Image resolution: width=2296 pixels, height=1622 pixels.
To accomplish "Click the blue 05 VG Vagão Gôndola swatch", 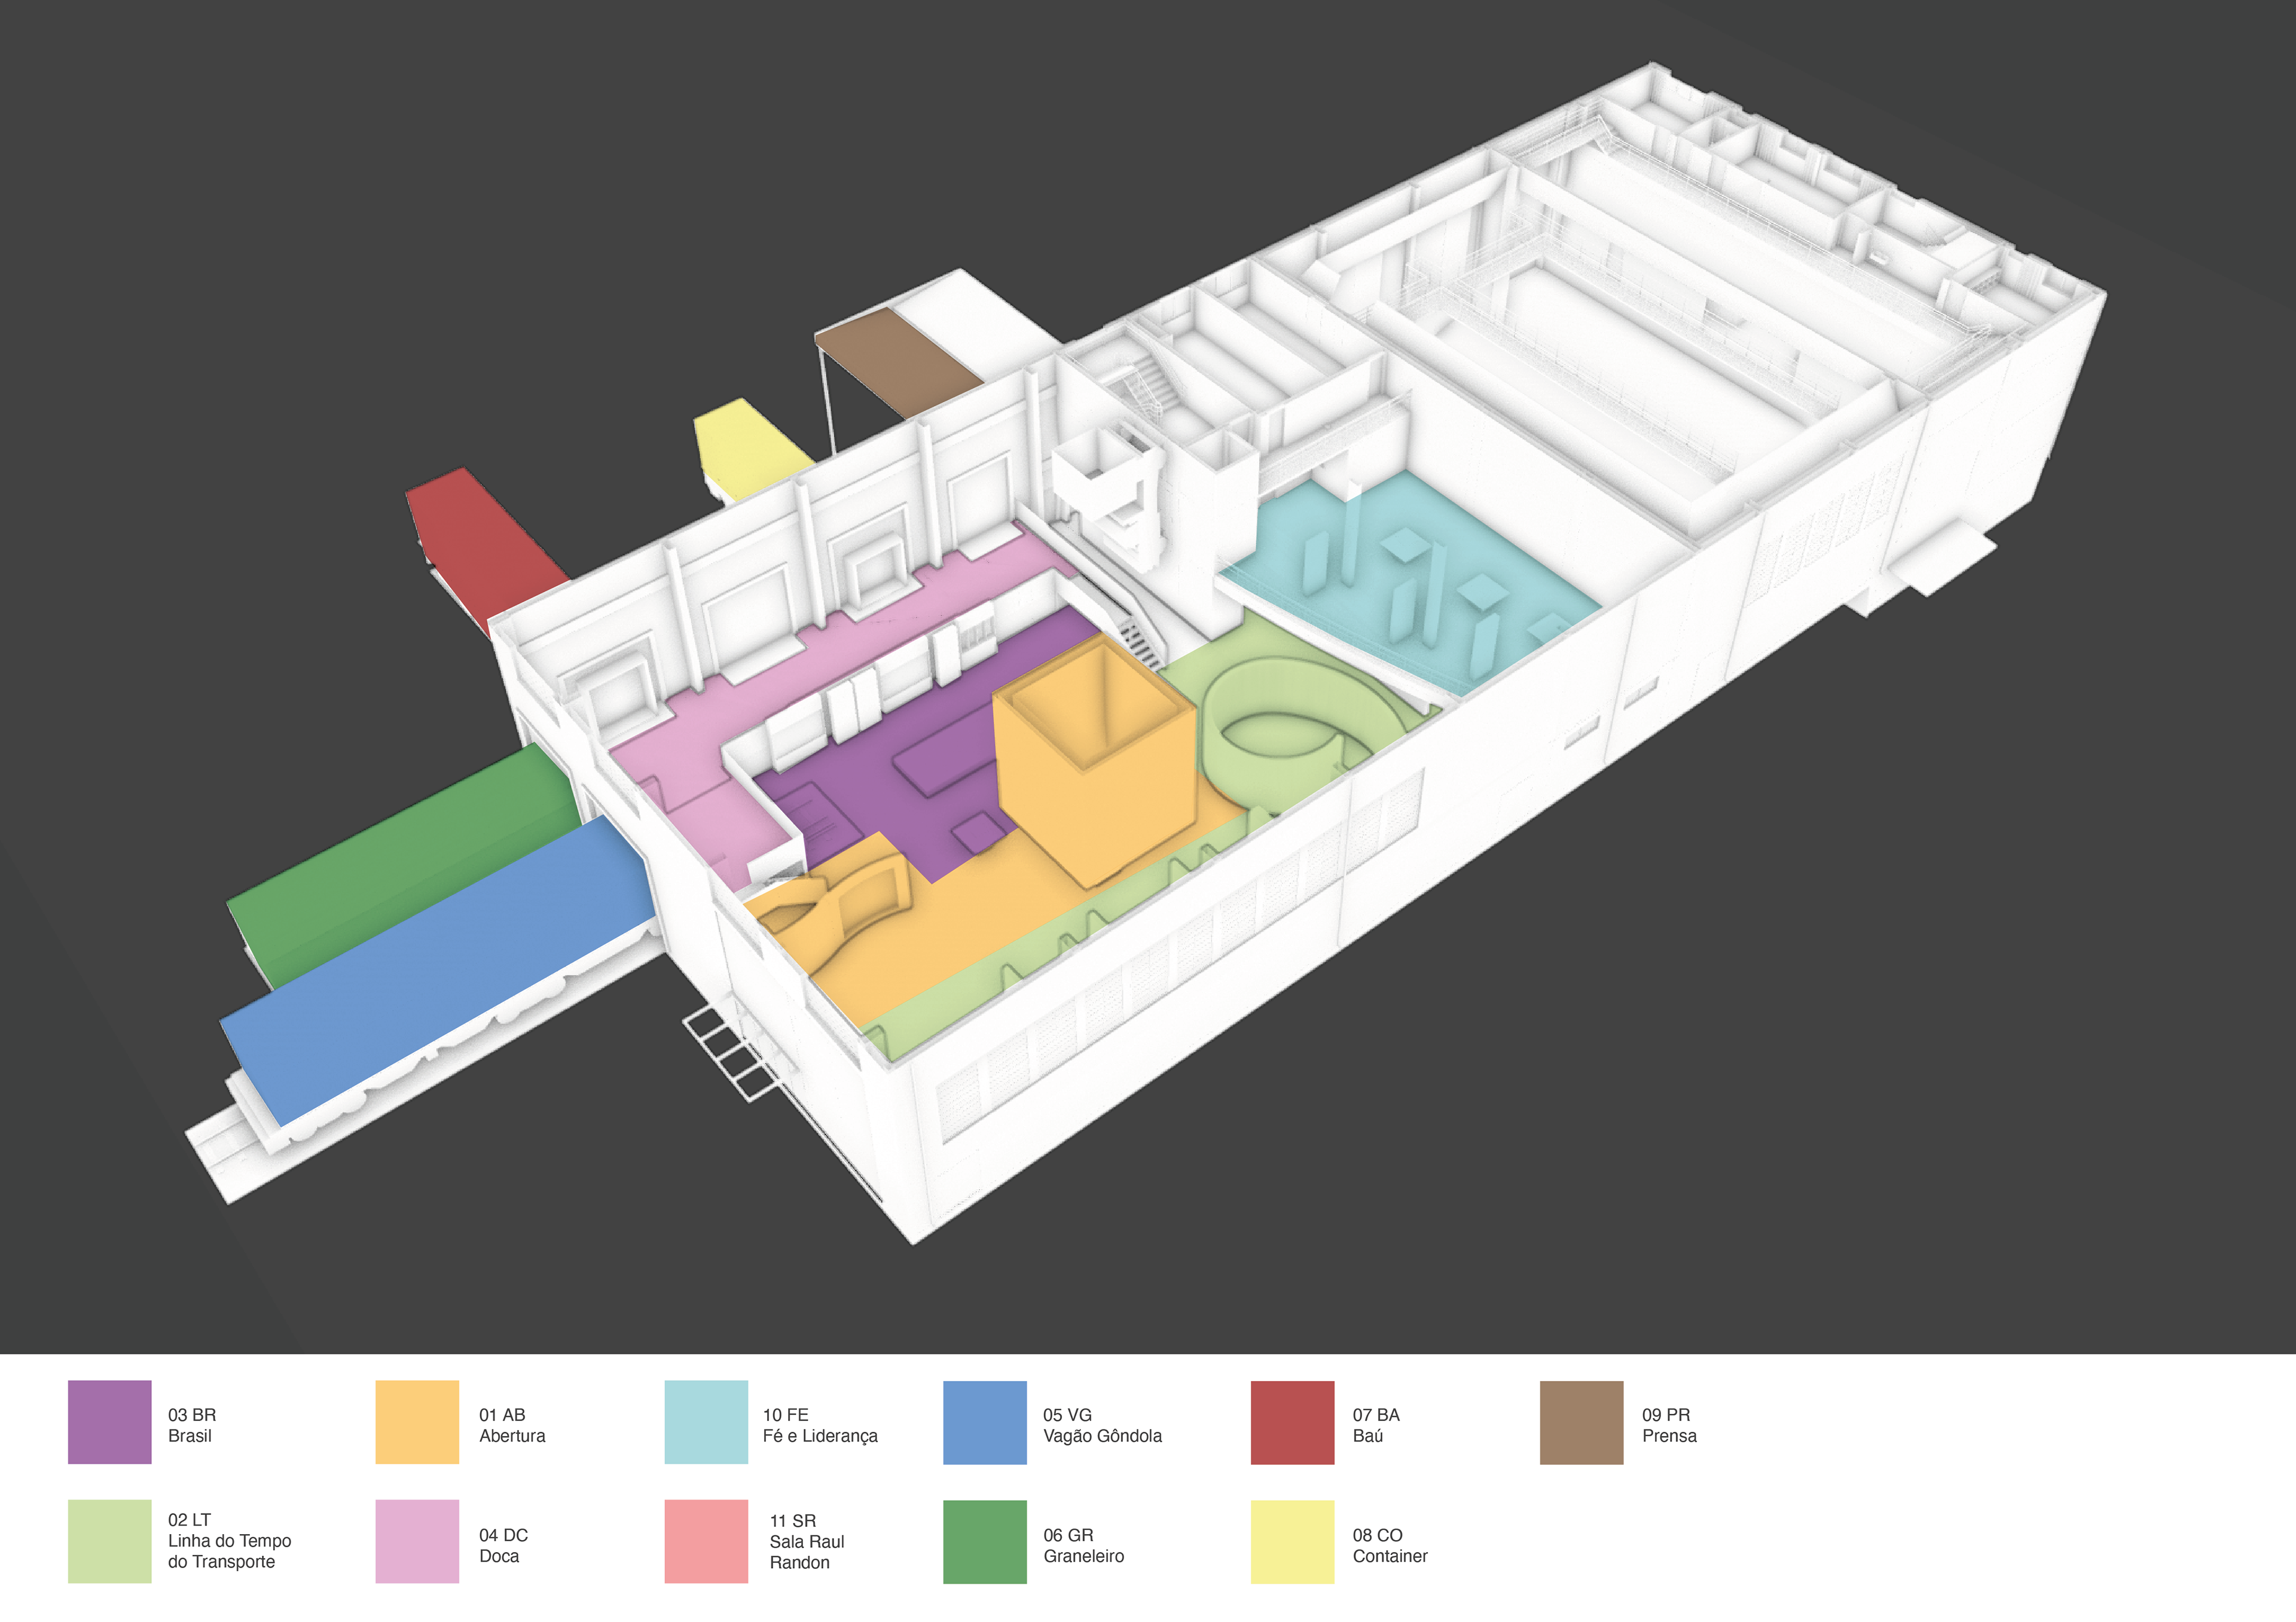I will [x=985, y=1422].
